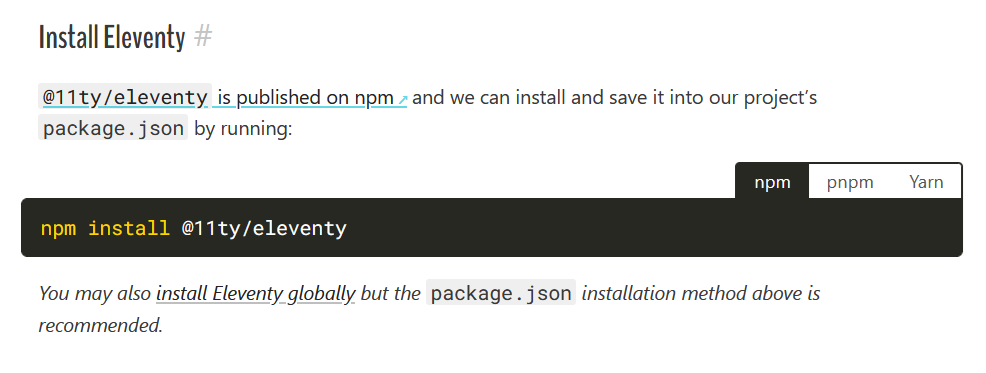
Task: Click package.json code in the italic note
Action: (501, 292)
